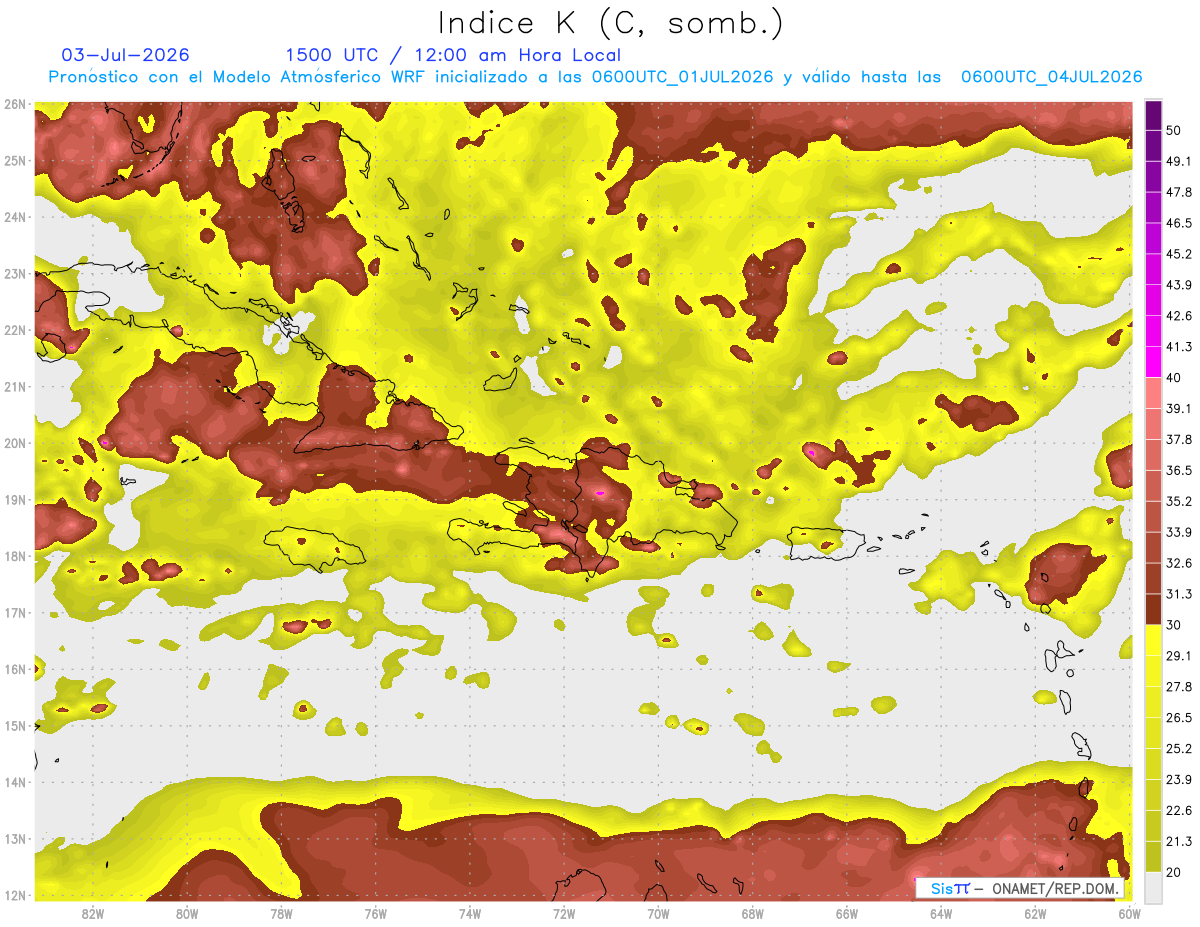This screenshot has width=1200, height=927.
Task: Click the colorbar value "25.2"
Action: coord(1179,749)
